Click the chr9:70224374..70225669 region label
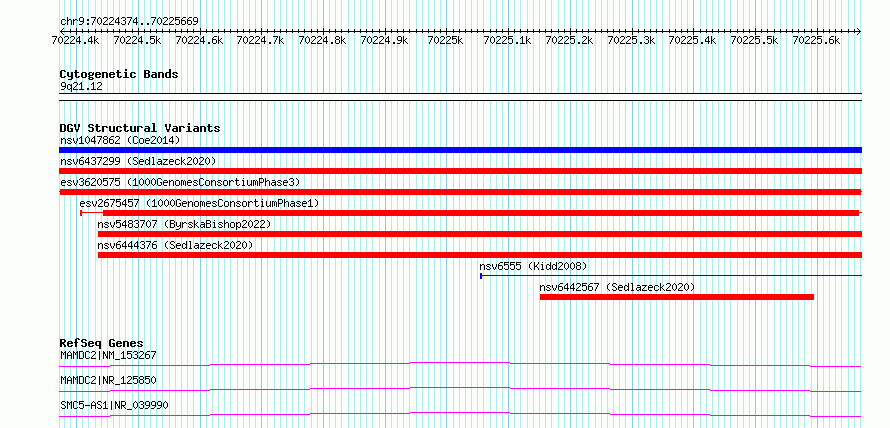Image resolution: width=890 pixels, height=428 pixels. pos(129,22)
